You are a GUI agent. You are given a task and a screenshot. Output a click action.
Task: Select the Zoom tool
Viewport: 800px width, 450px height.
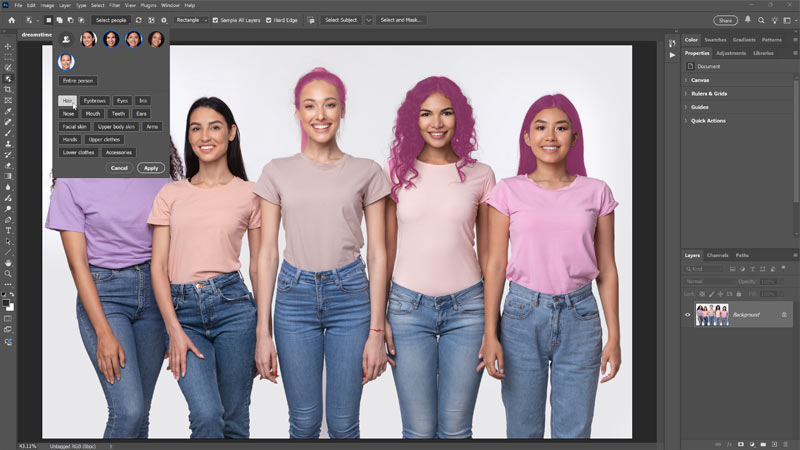tap(8, 273)
